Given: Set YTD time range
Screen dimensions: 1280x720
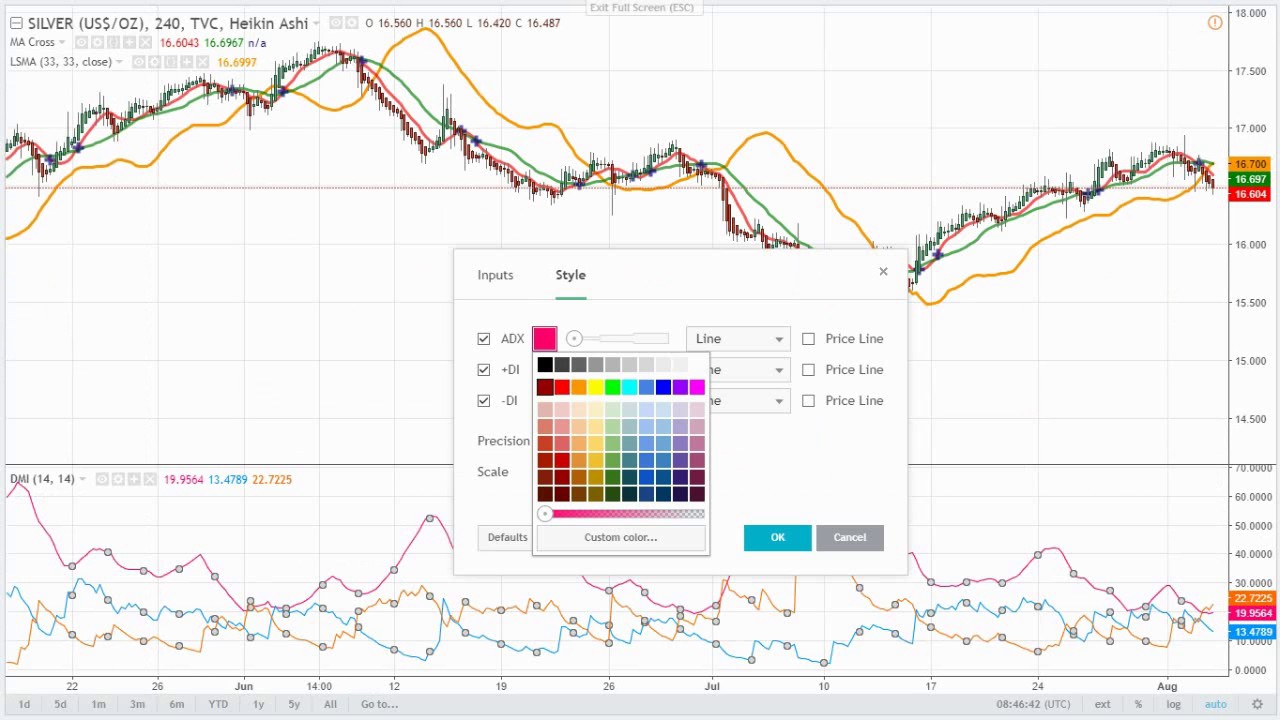Looking at the screenshot, I should click(217, 704).
